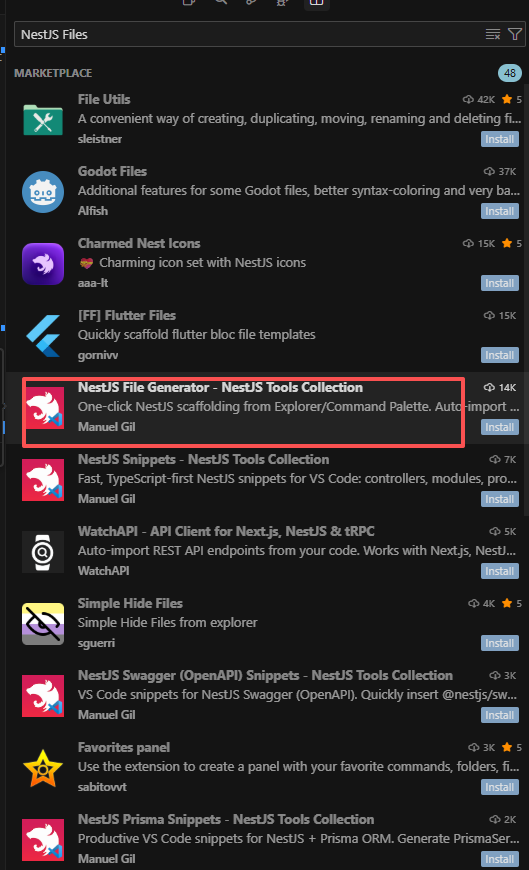Install the File Utils extension

tap(500, 139)
